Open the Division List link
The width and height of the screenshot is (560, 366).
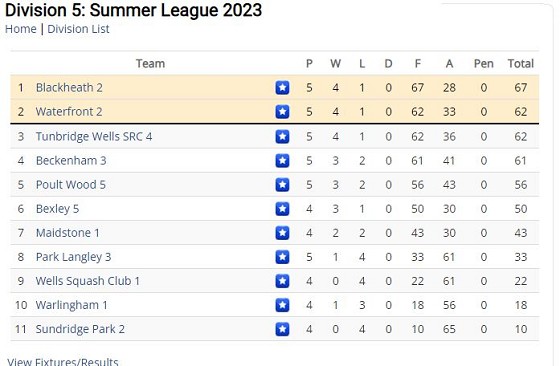click(x=78, y=29)
